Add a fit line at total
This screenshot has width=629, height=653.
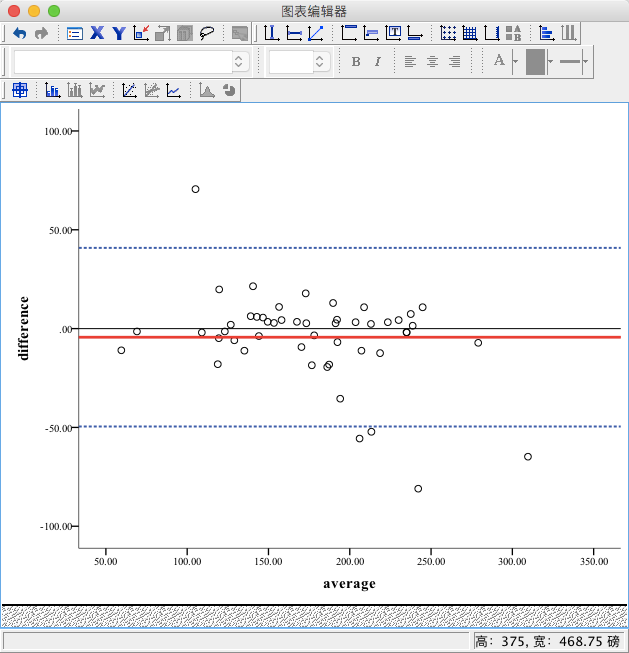[130, 90]
